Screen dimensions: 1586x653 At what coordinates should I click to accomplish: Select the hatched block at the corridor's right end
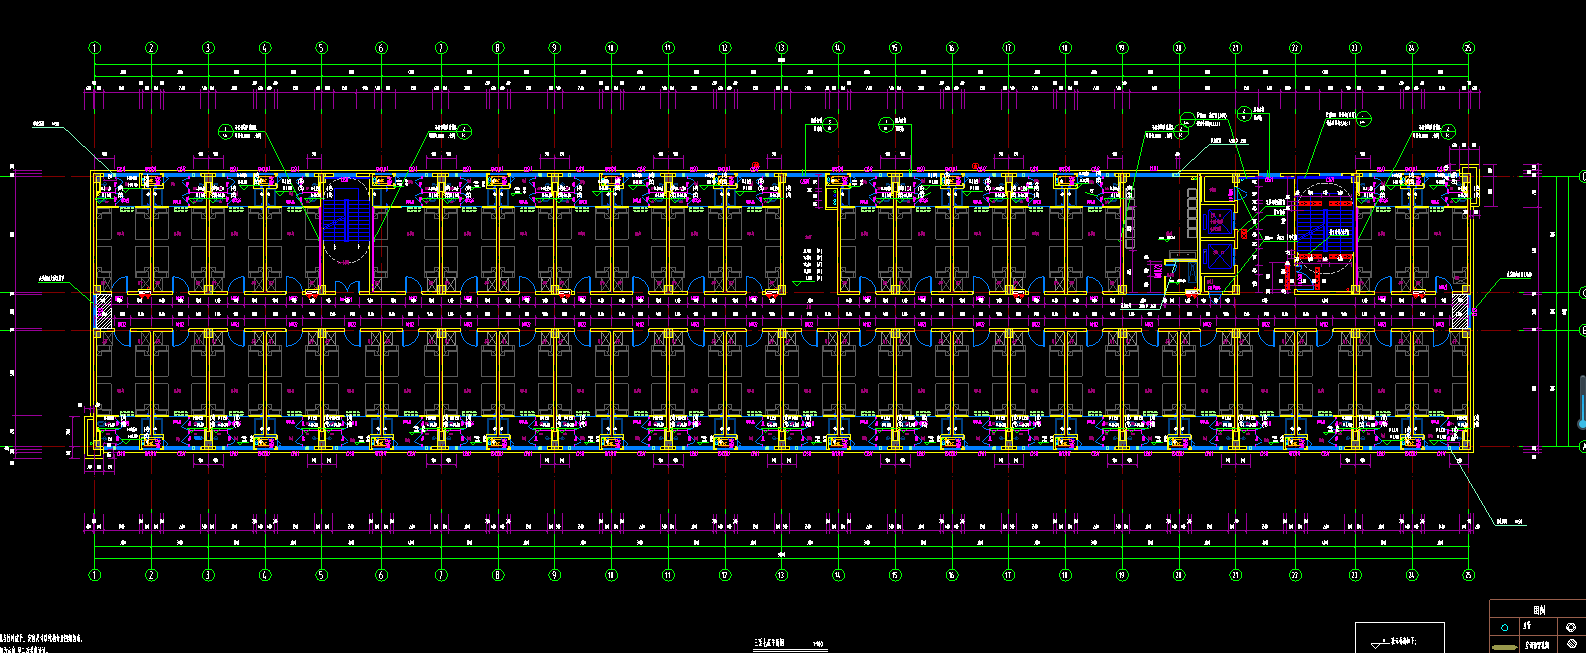(1462, 311)
